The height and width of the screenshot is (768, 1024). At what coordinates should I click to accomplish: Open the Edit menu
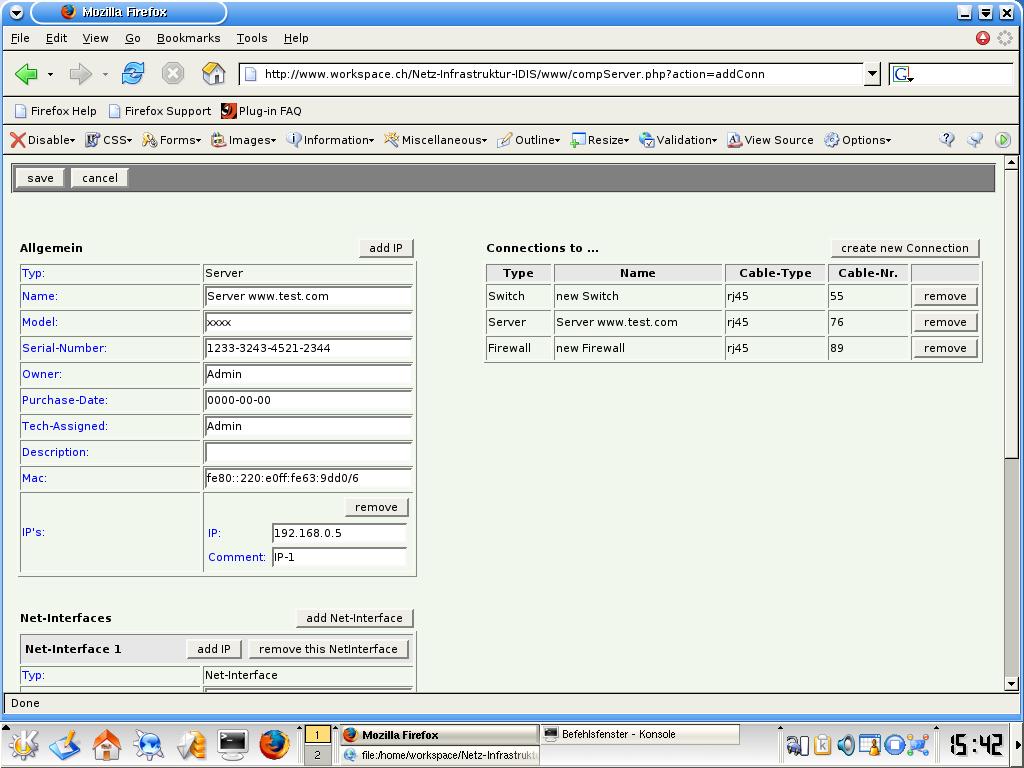click(x=56, y=38)
